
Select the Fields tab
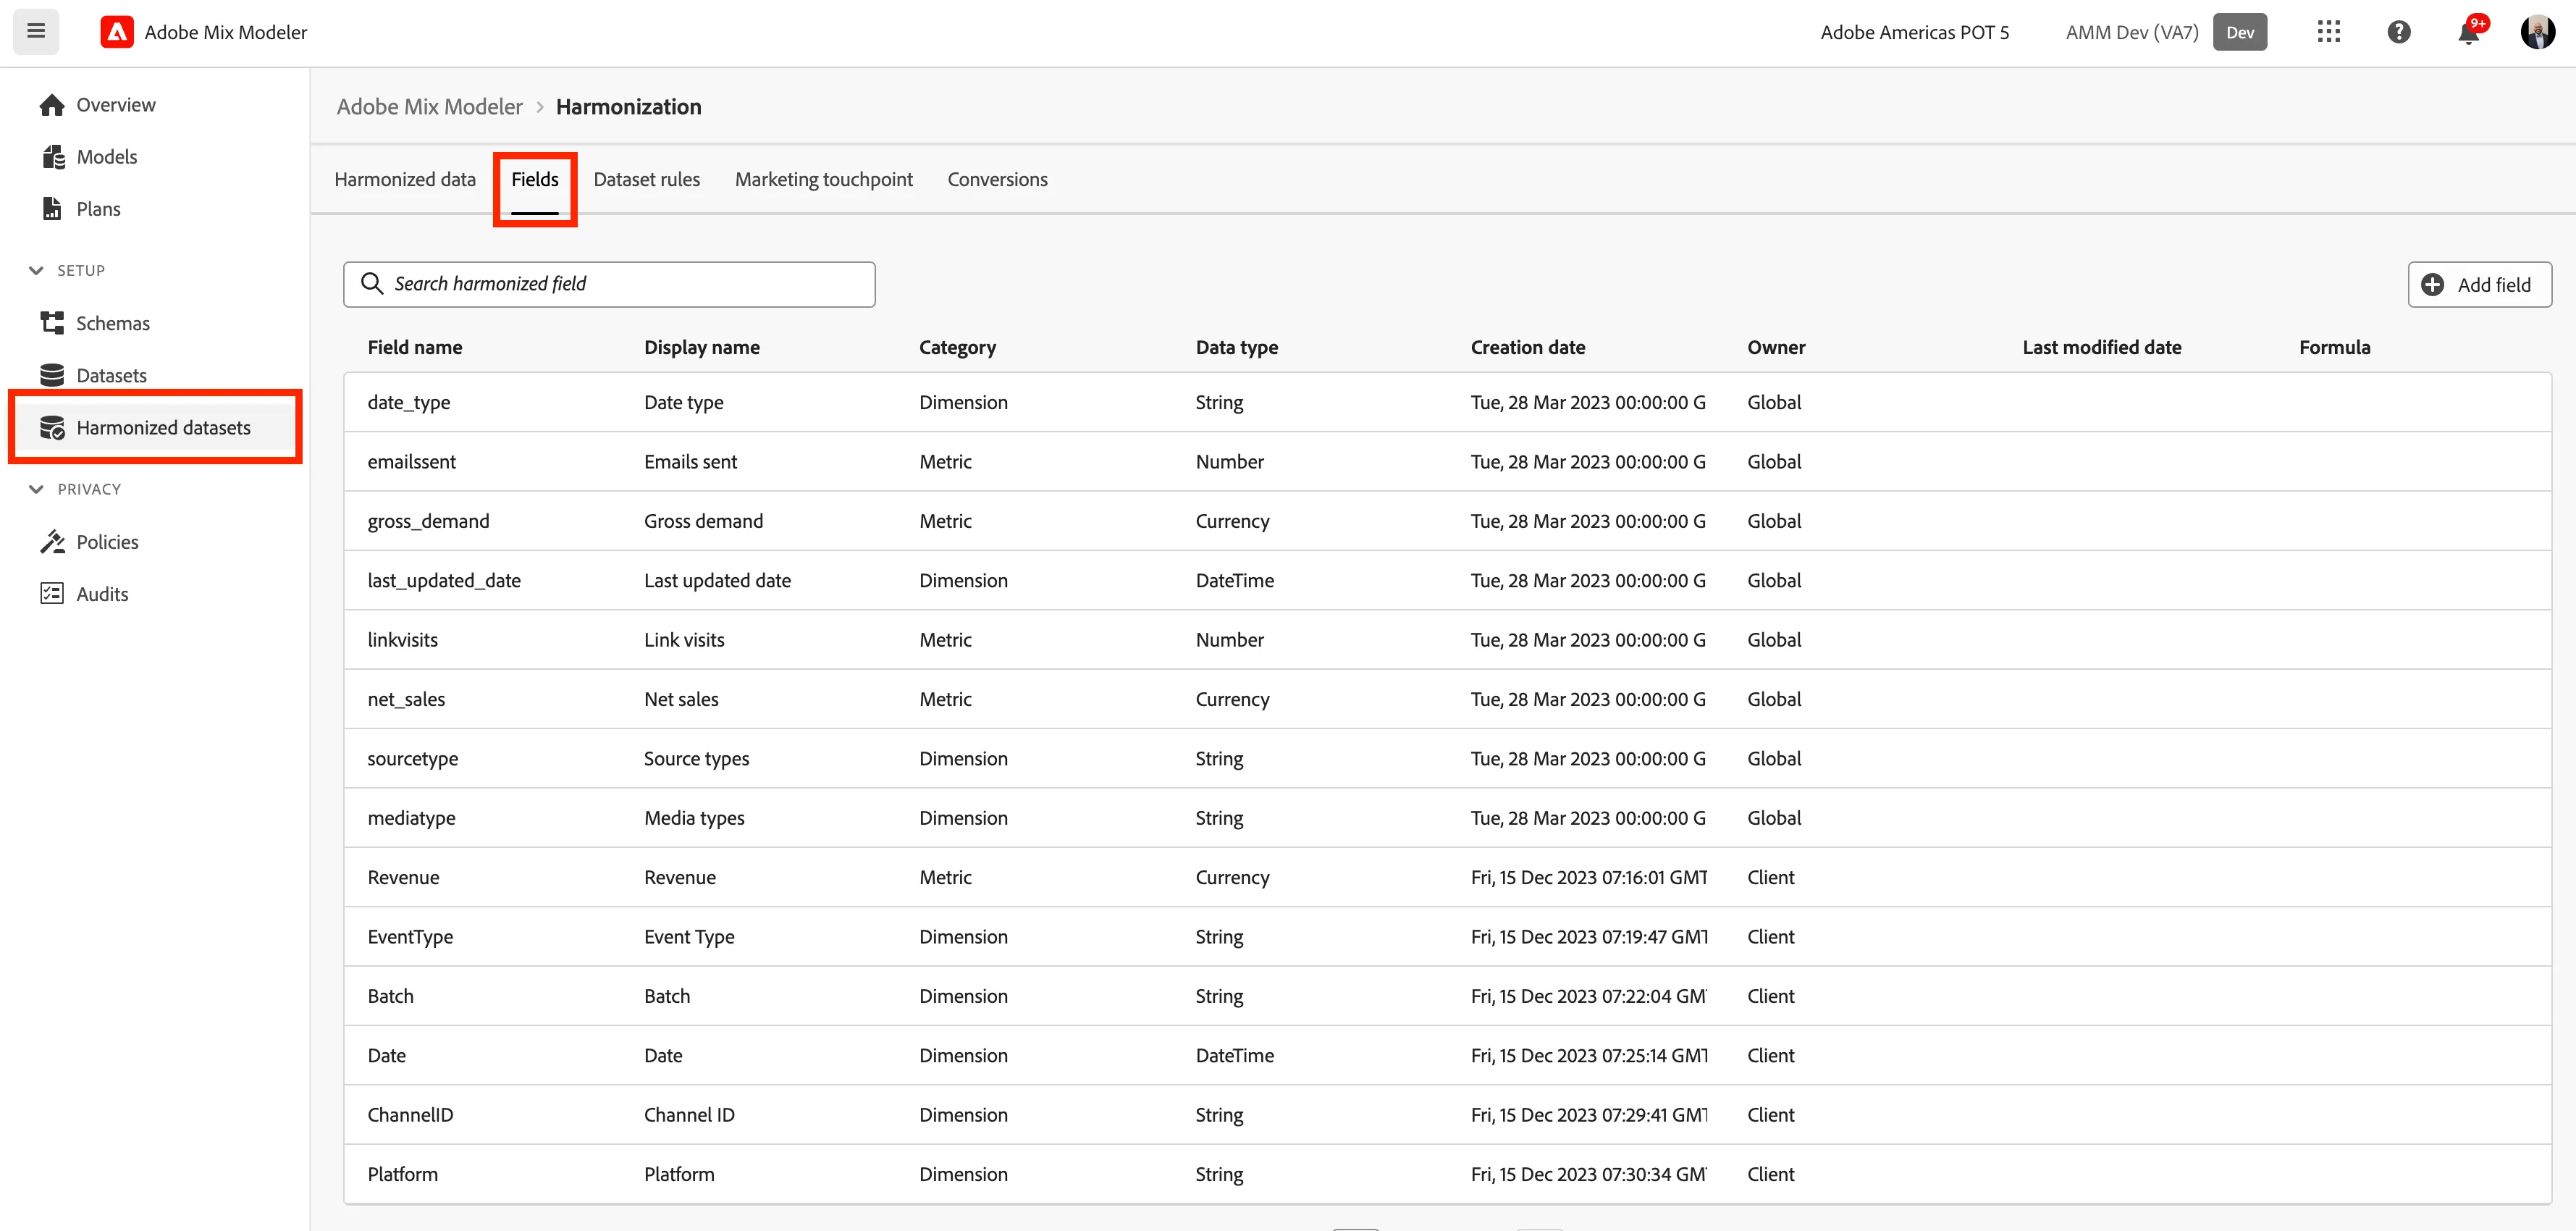(x=535, y=180)
